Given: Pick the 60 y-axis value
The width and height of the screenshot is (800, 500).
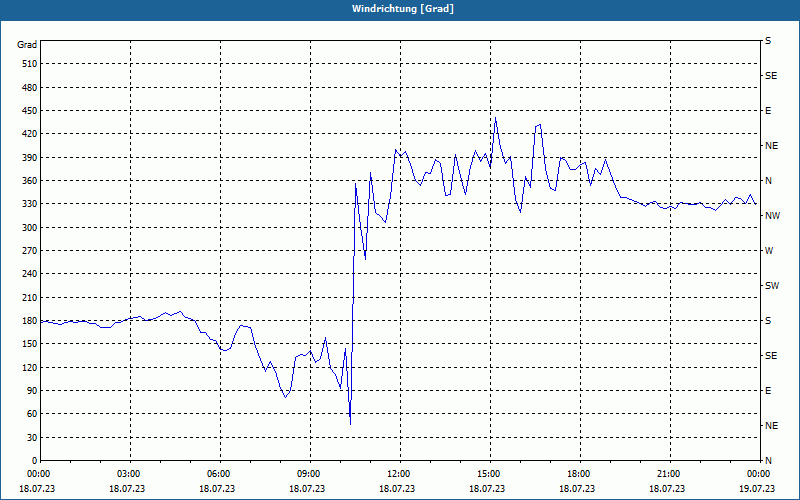Looking at the screenshot, I should tap(32, 414).
